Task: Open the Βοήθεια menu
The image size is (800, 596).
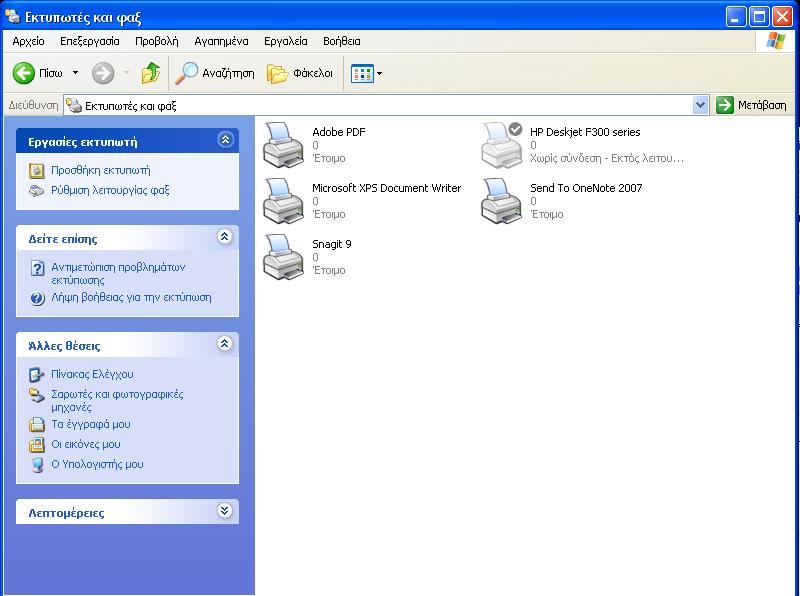Action: (342, 41)
